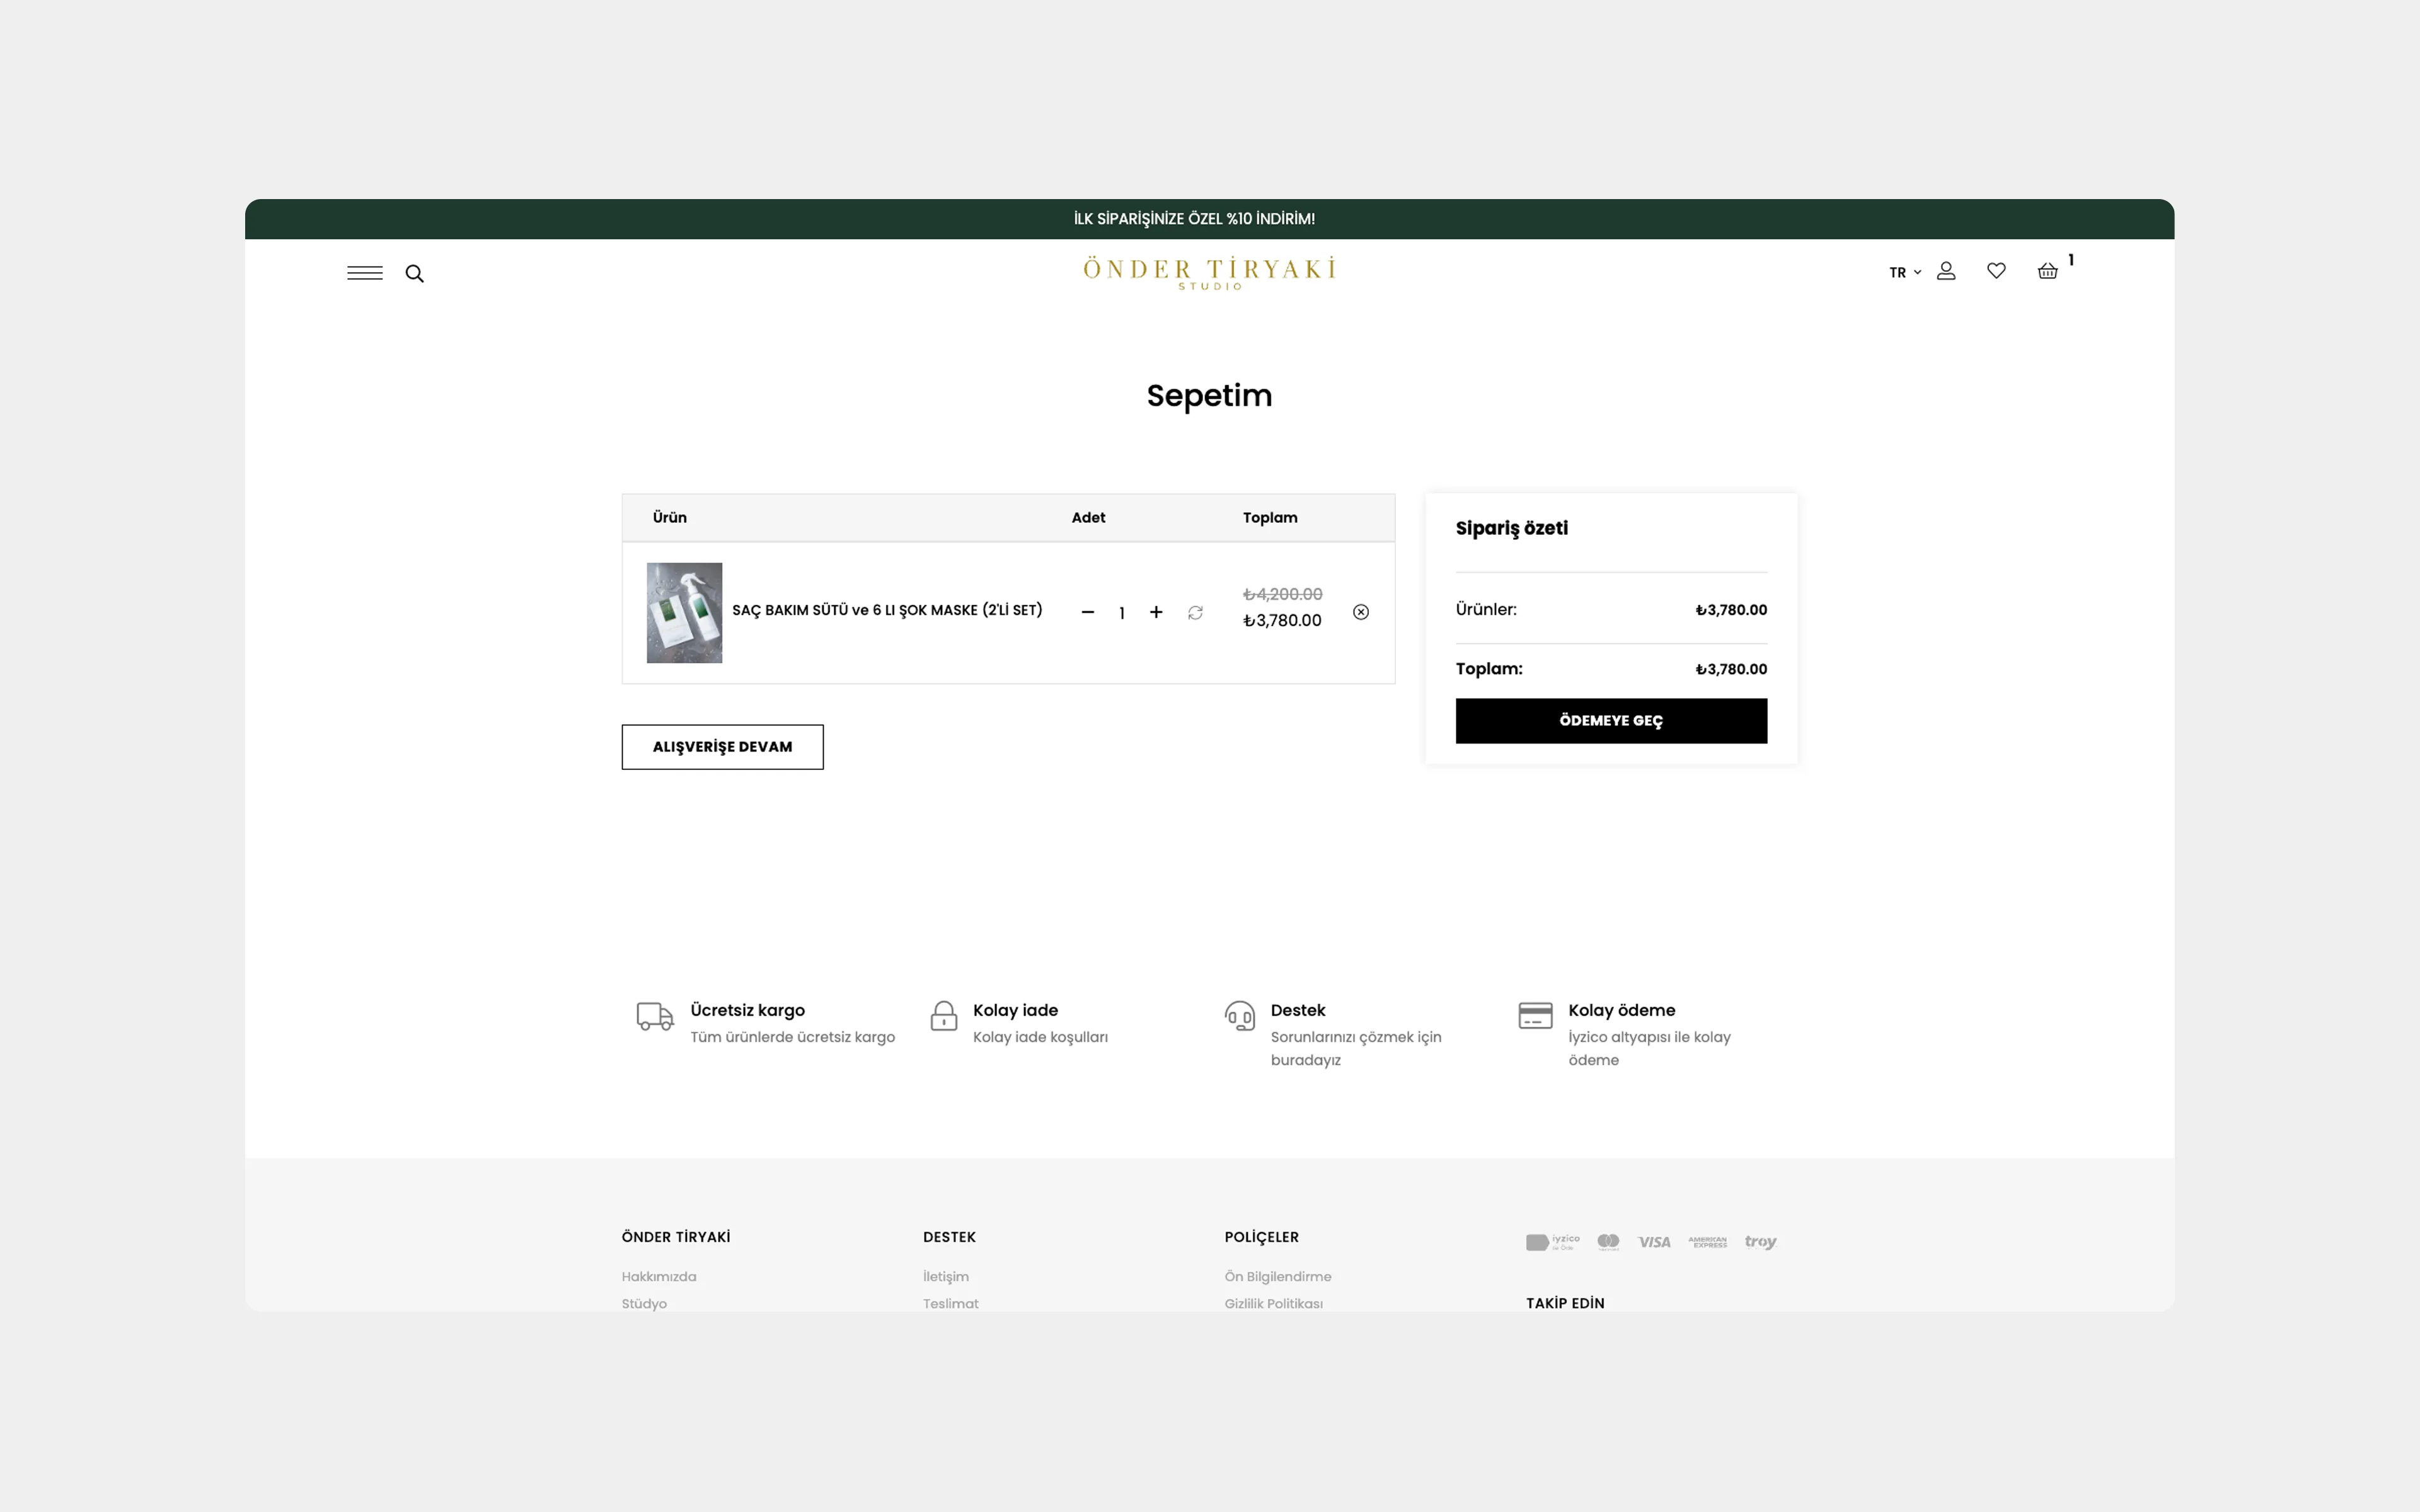
Task: Open the user account icon
Action: [x=1946, y=271]
